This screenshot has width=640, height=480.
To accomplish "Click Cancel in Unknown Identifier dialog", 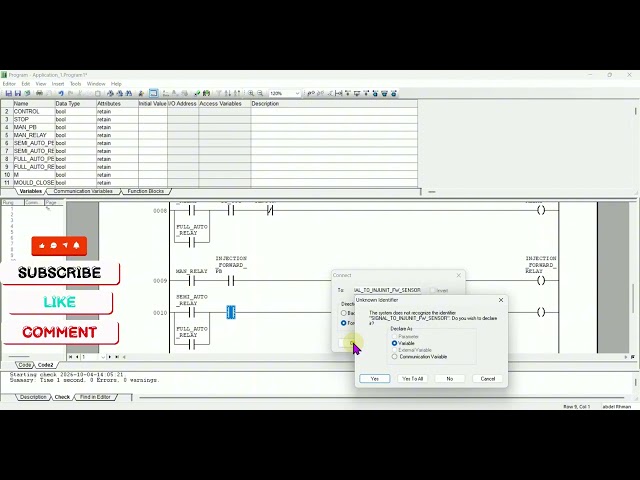I will tap(488, 379).
